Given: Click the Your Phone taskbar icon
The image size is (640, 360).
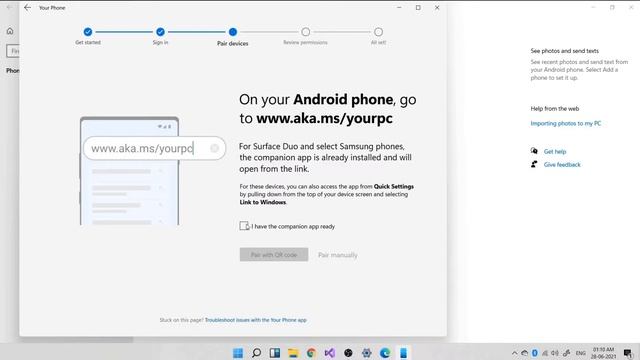Looking at the screenshot, I should point(403,353).
